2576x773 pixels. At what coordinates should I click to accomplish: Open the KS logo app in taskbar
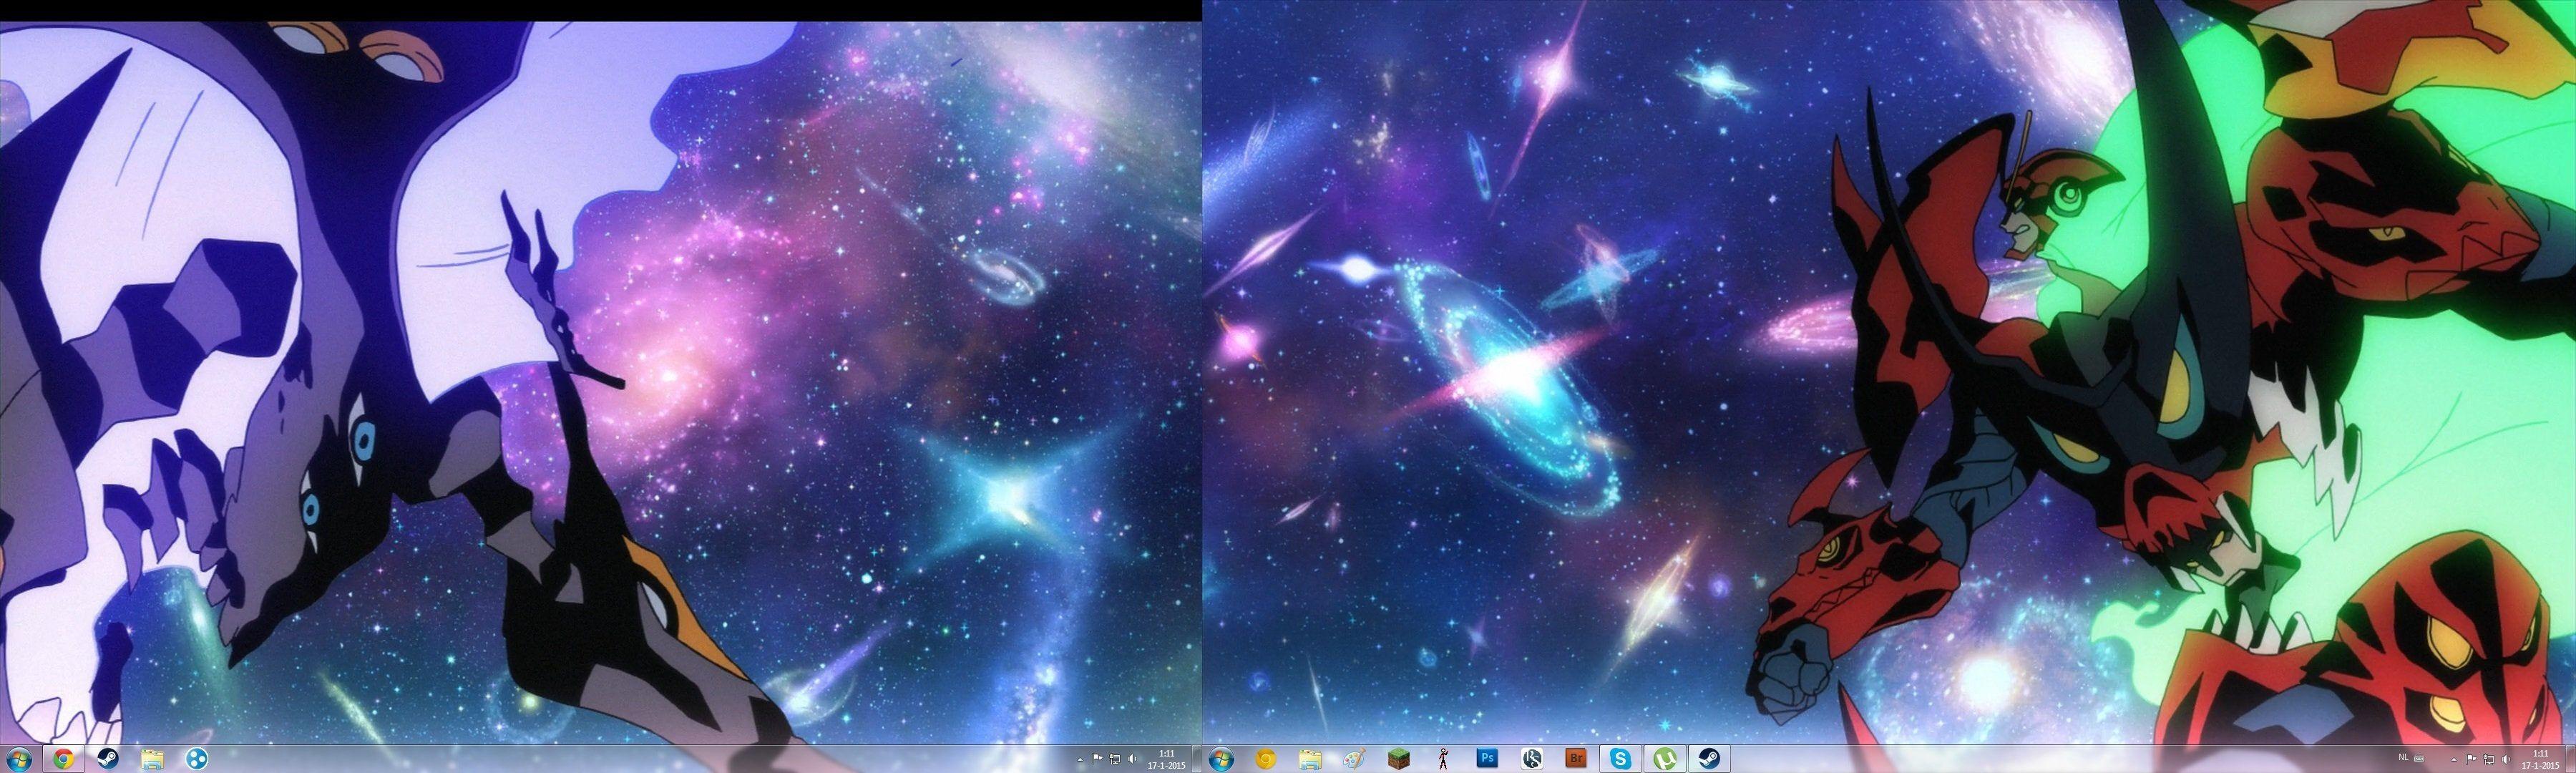pyautogui.click(x=1531, y=759)
